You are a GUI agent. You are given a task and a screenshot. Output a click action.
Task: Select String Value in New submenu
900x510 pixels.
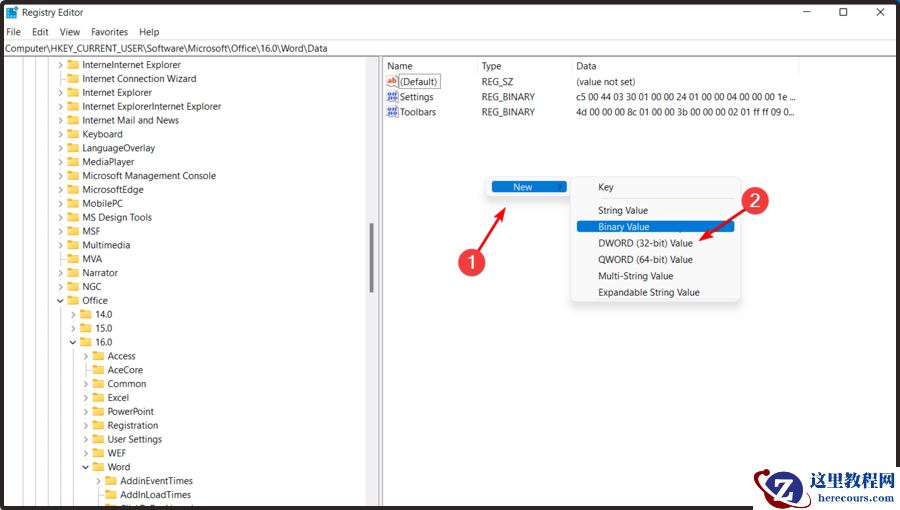(x=623, y=210)
